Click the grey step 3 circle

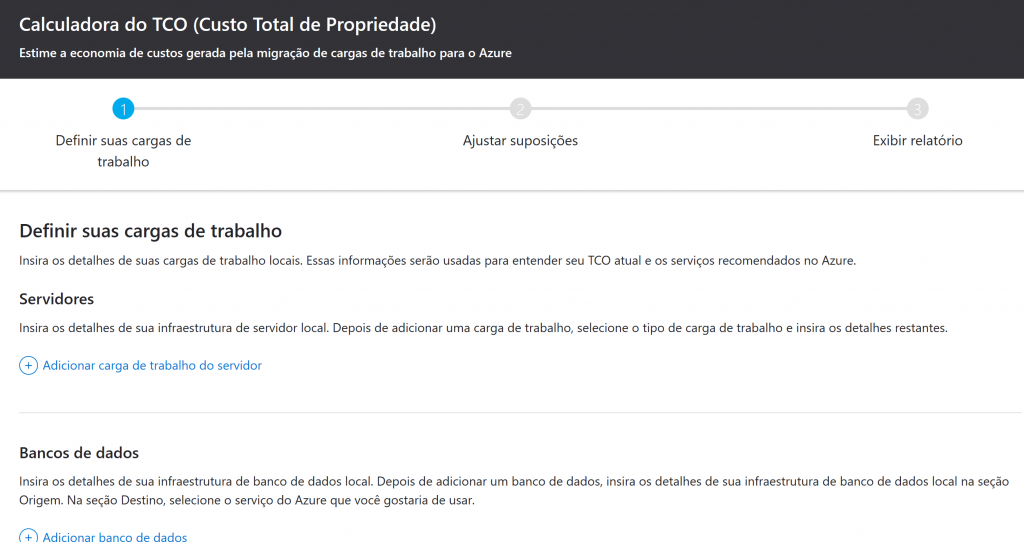pos(917,109)
